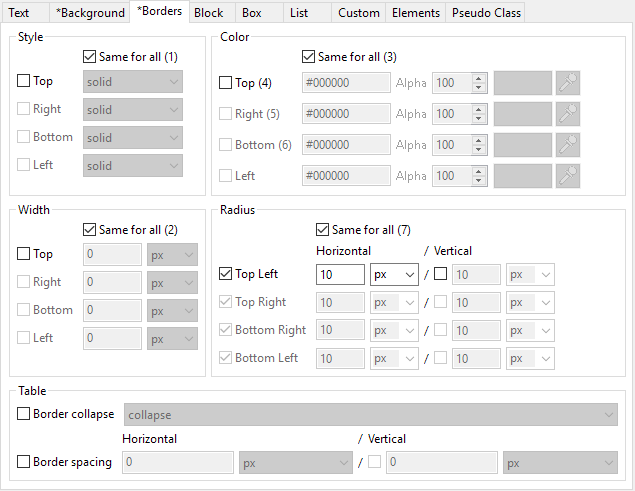Click the Top color swatch box

coord(522,83)
